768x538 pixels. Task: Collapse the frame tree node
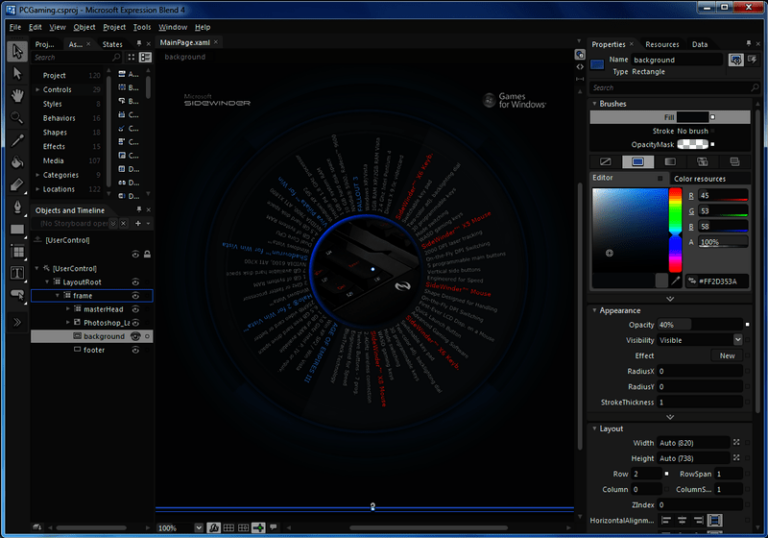(x=57, y=295)
